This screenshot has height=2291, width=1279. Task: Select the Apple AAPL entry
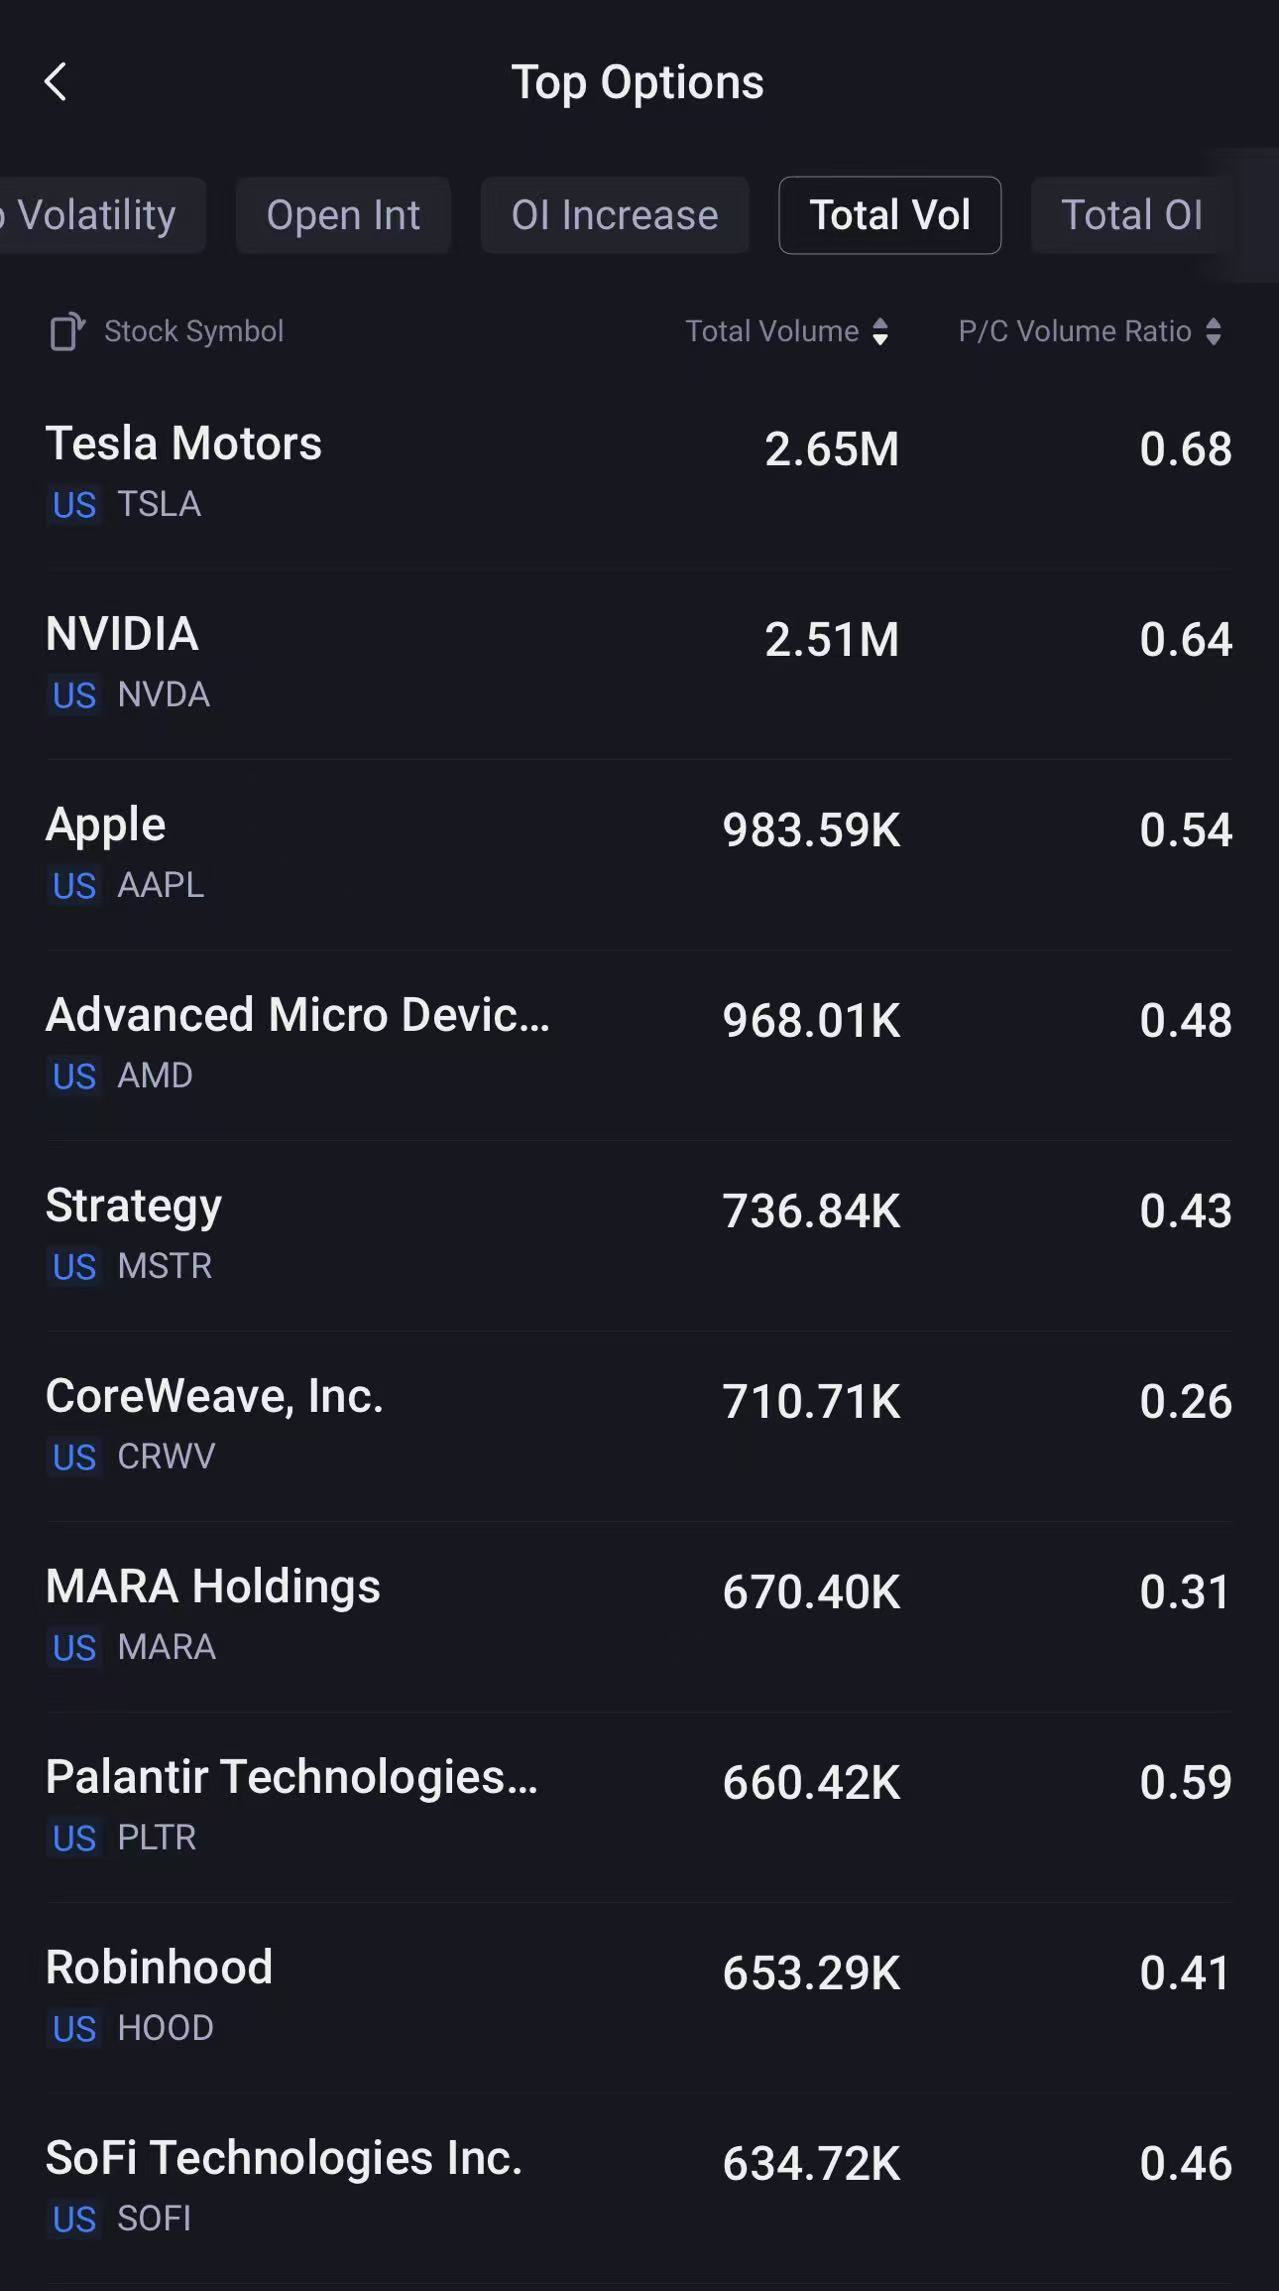point(638,853)
